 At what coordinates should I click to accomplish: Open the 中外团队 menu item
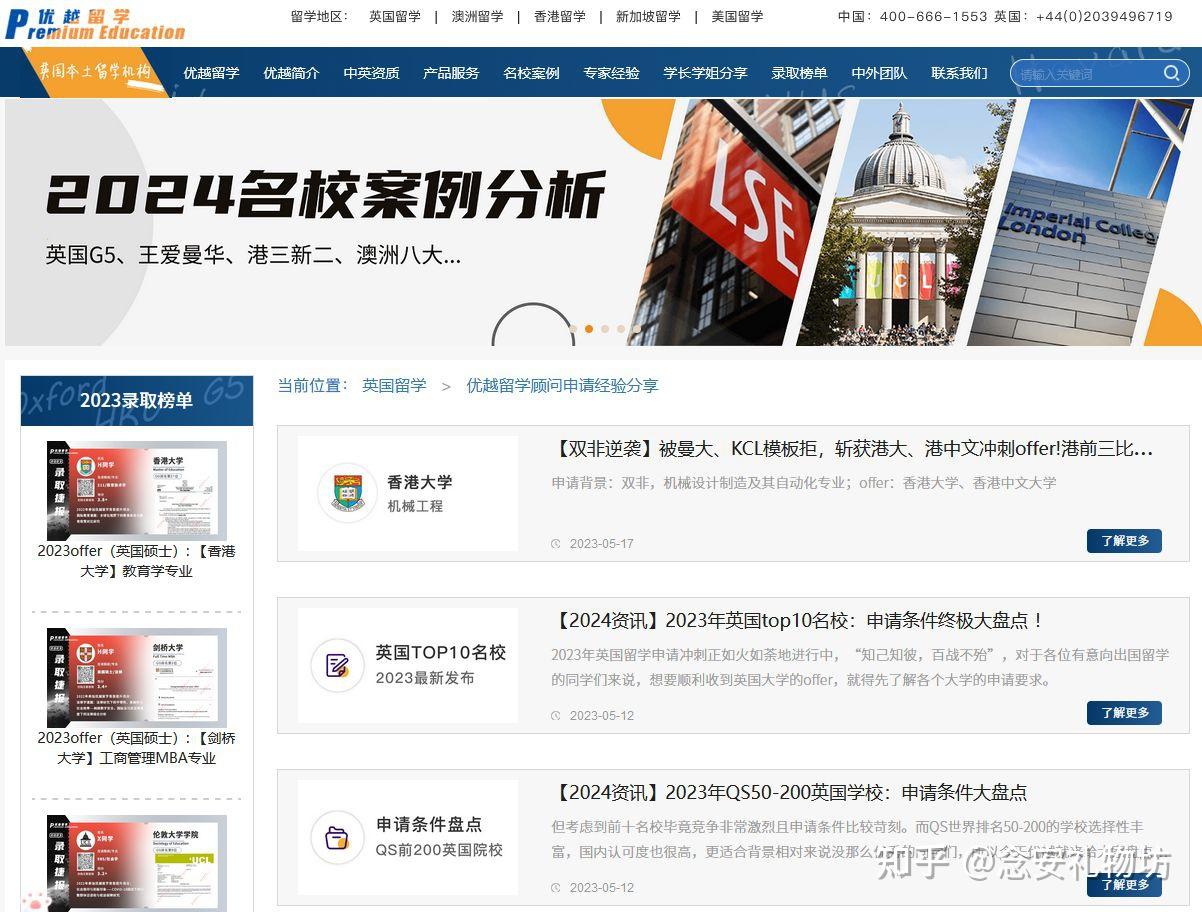pyautogui.click(x=879, y=73)
